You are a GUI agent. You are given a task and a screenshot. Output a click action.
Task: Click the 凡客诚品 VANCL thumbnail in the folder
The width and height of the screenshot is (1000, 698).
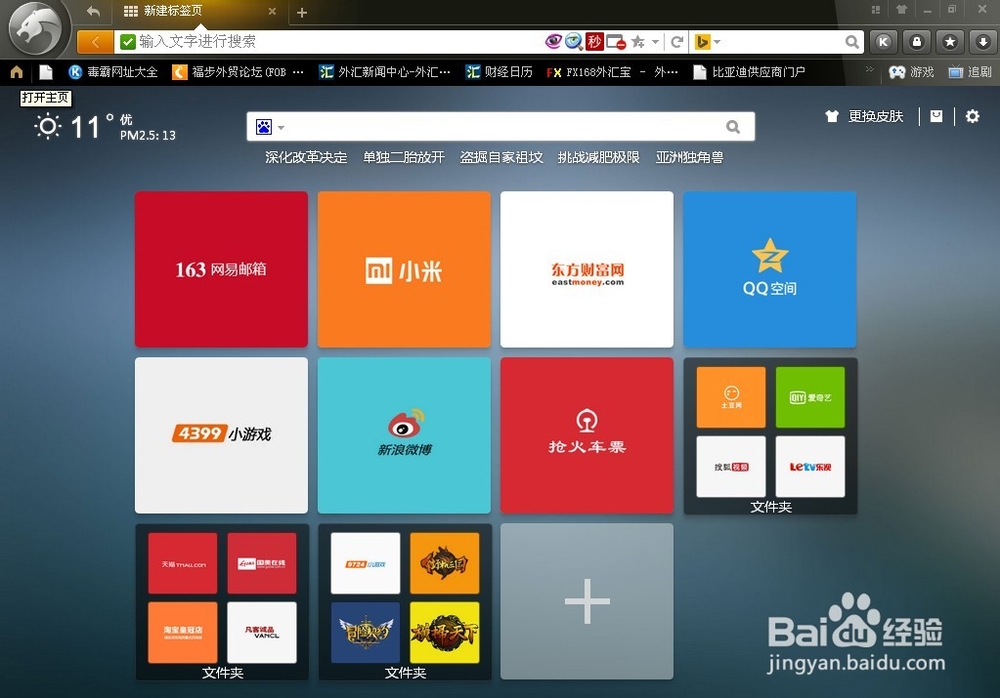261,632
